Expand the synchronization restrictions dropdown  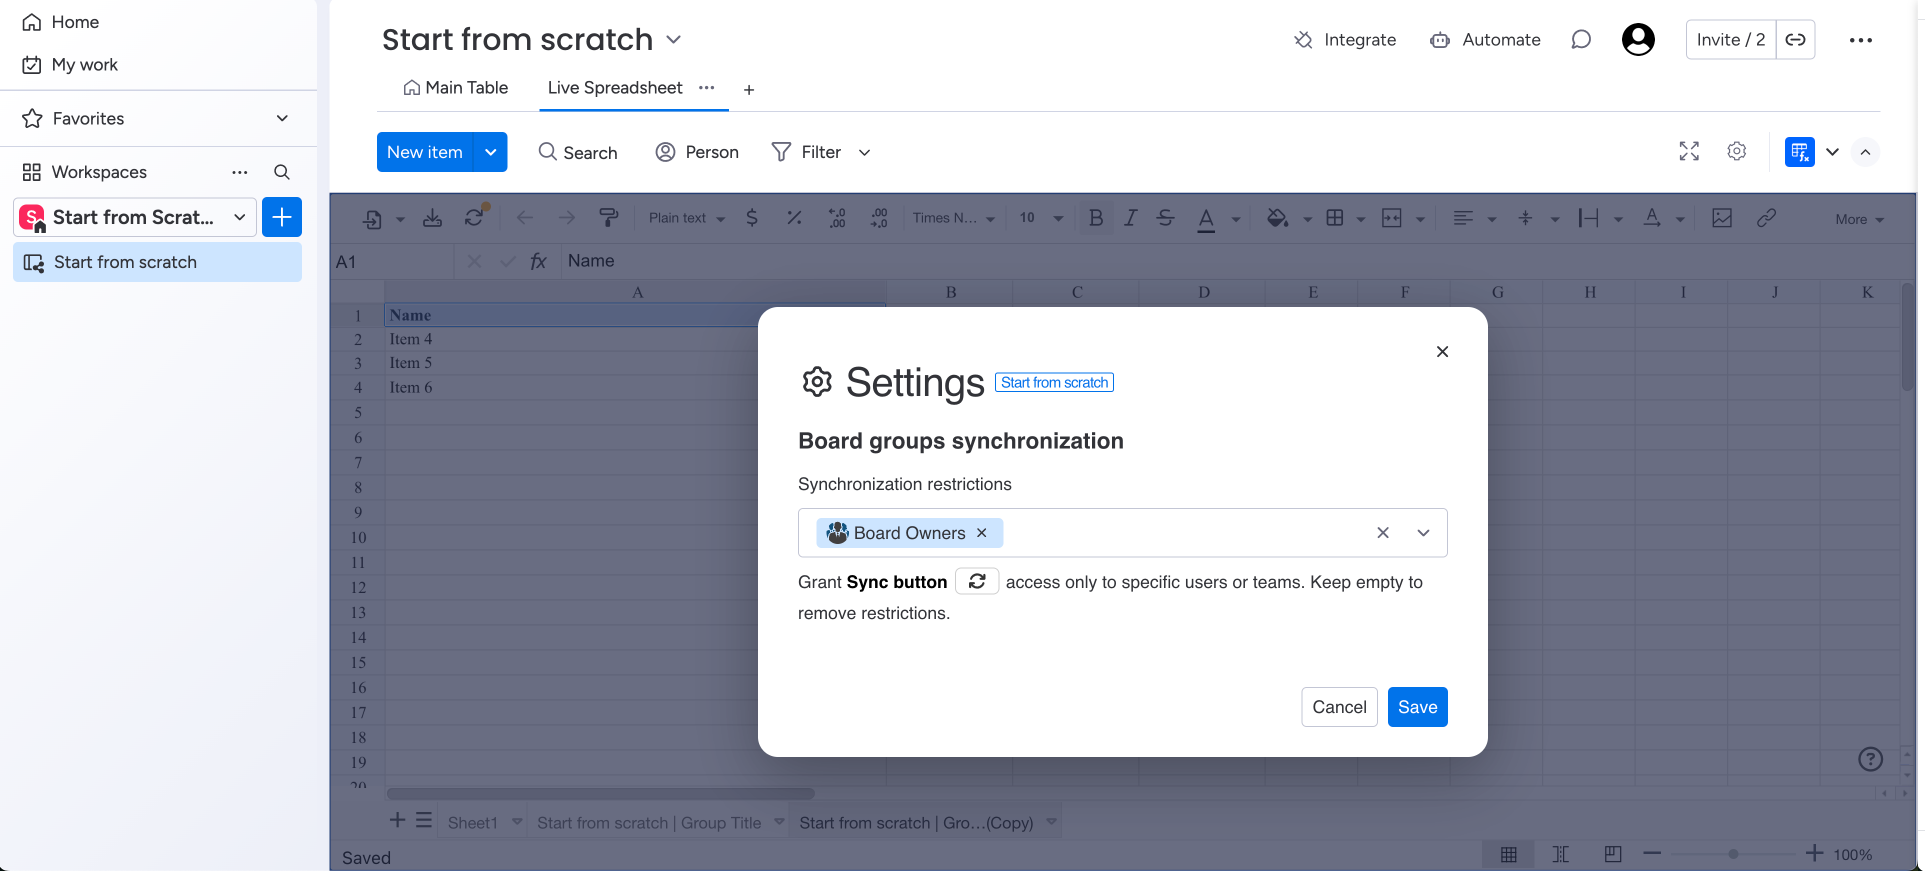point(1423,533)
